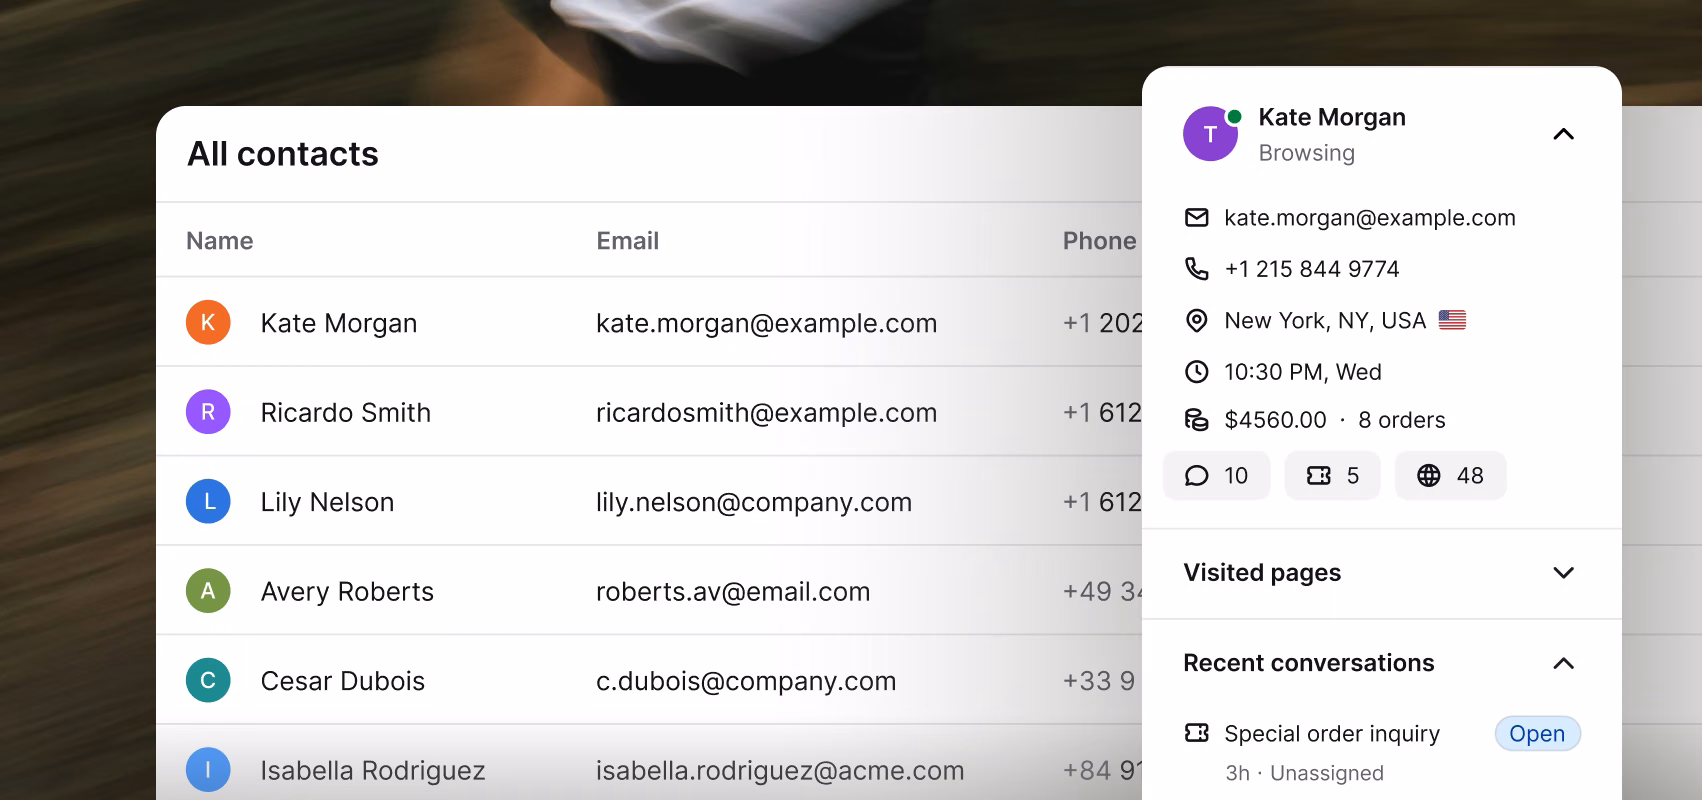Image resolution: width=1702 pixels, height=800 pixels.
Task: Click kate.morgan@example.com in the profile panel
Action: click(1370, 217)
